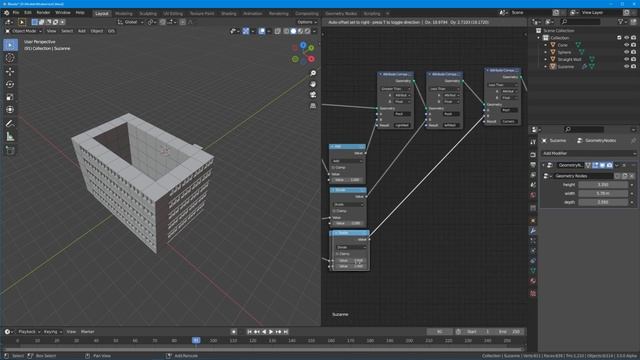This screenshot has width=640, height=360.
Task: Open the Tool properties tab icon
Action: (x=533, y=142)
